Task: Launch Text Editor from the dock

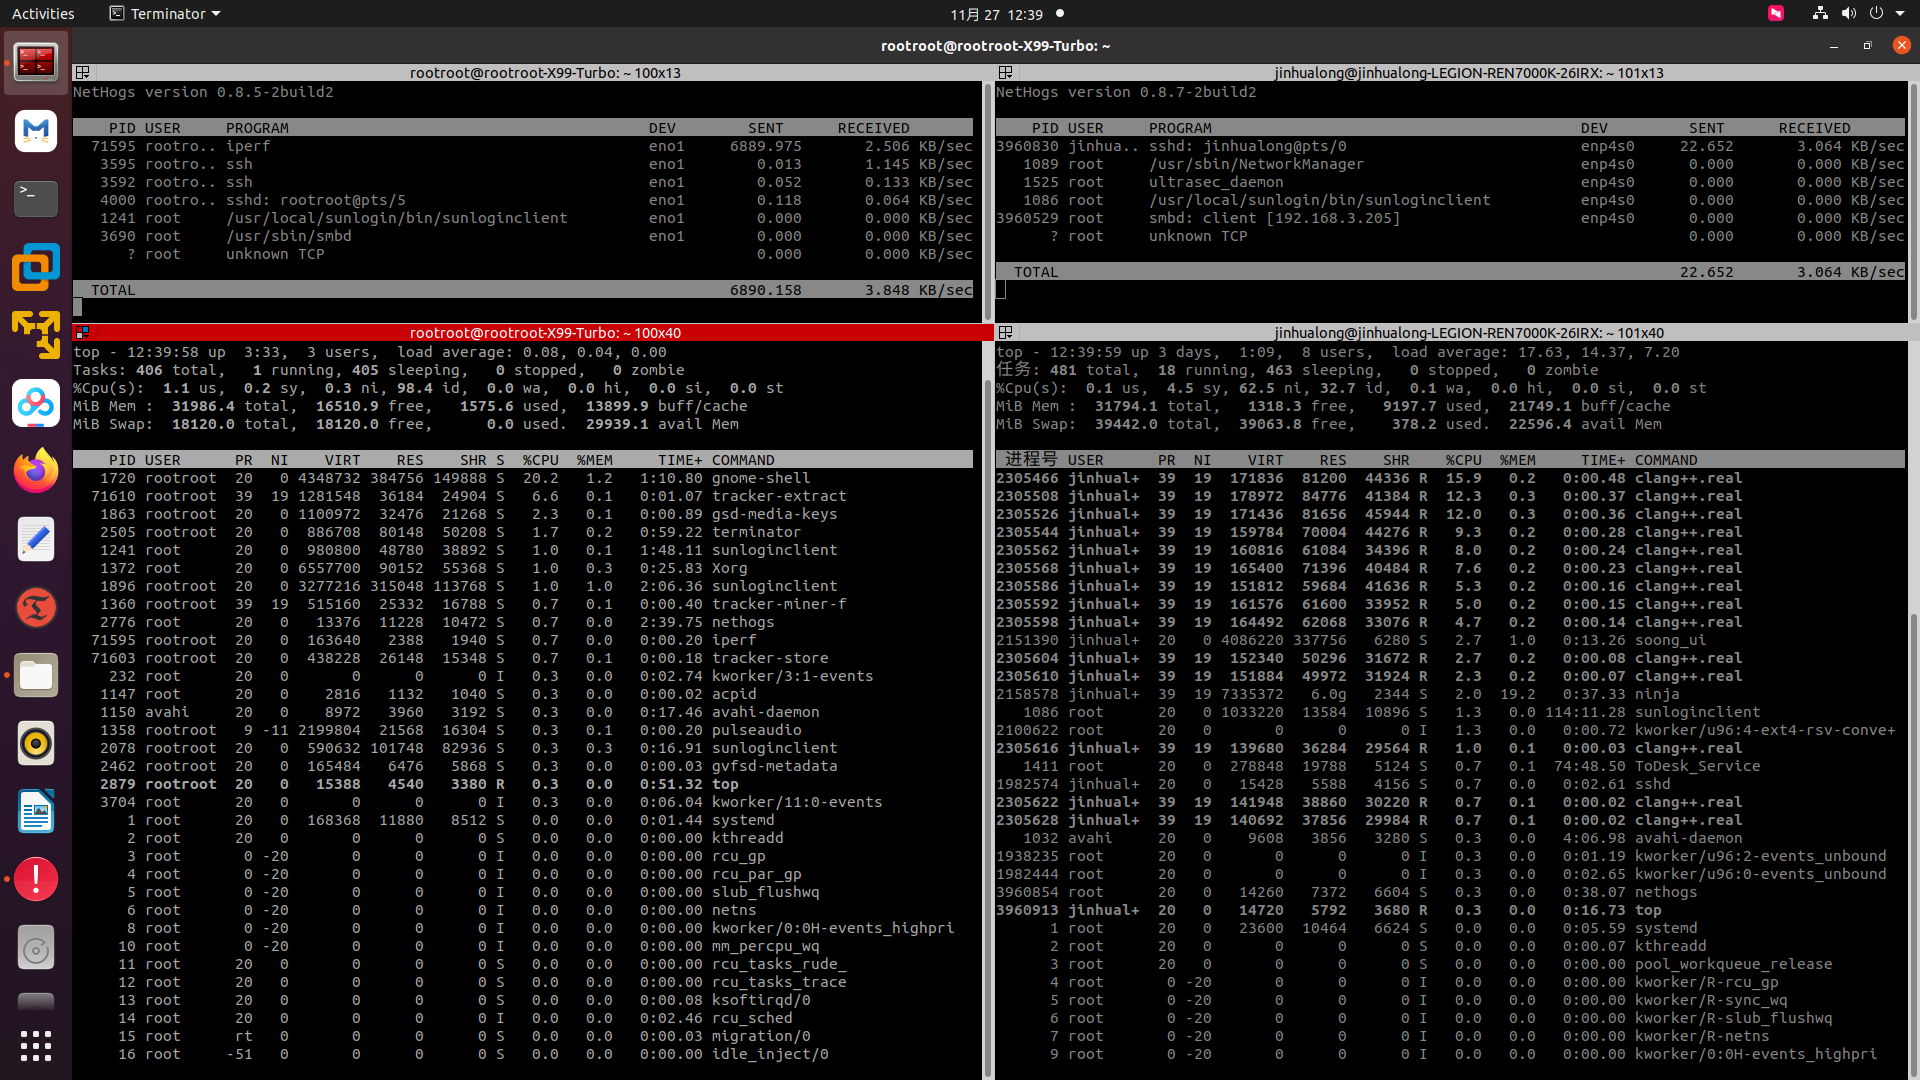Action: (36, 539)
